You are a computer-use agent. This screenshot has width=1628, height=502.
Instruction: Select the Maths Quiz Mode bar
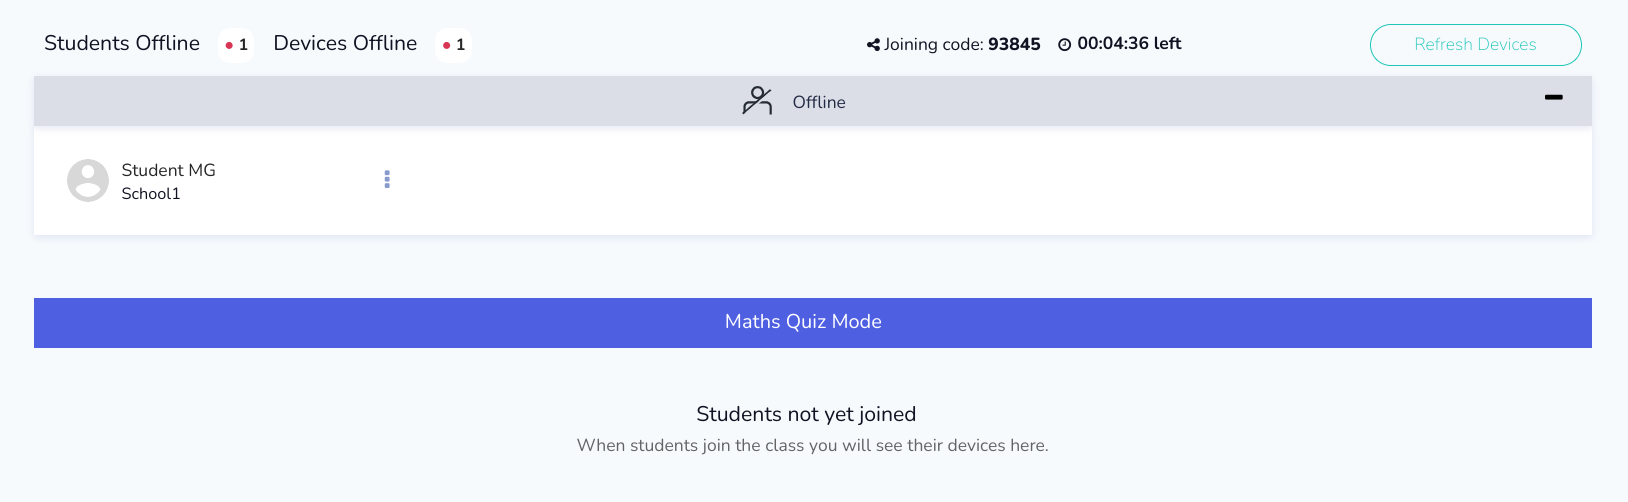pos(813,322)
